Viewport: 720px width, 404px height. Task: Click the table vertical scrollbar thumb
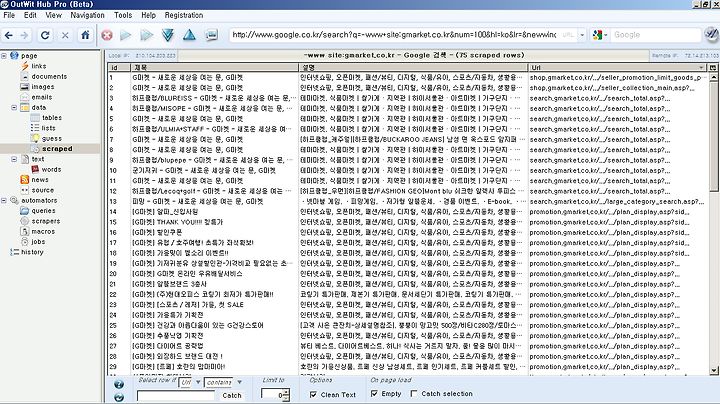[x=714, y=136]
